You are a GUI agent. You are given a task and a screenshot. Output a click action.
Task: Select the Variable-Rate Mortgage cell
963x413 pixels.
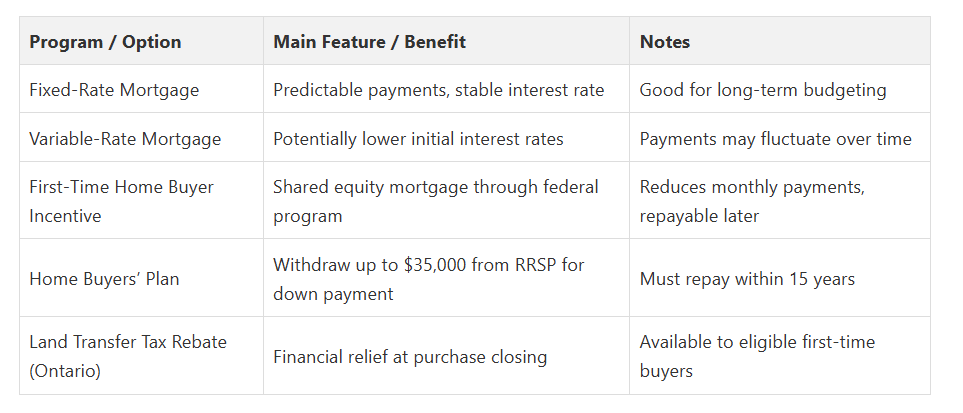141,138
